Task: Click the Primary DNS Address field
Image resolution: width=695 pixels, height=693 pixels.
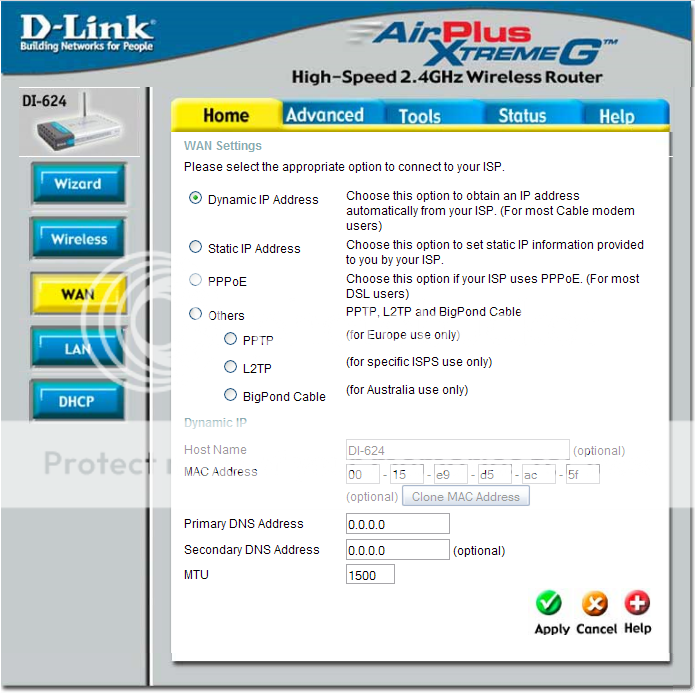Action: click(x=397, y=524)
